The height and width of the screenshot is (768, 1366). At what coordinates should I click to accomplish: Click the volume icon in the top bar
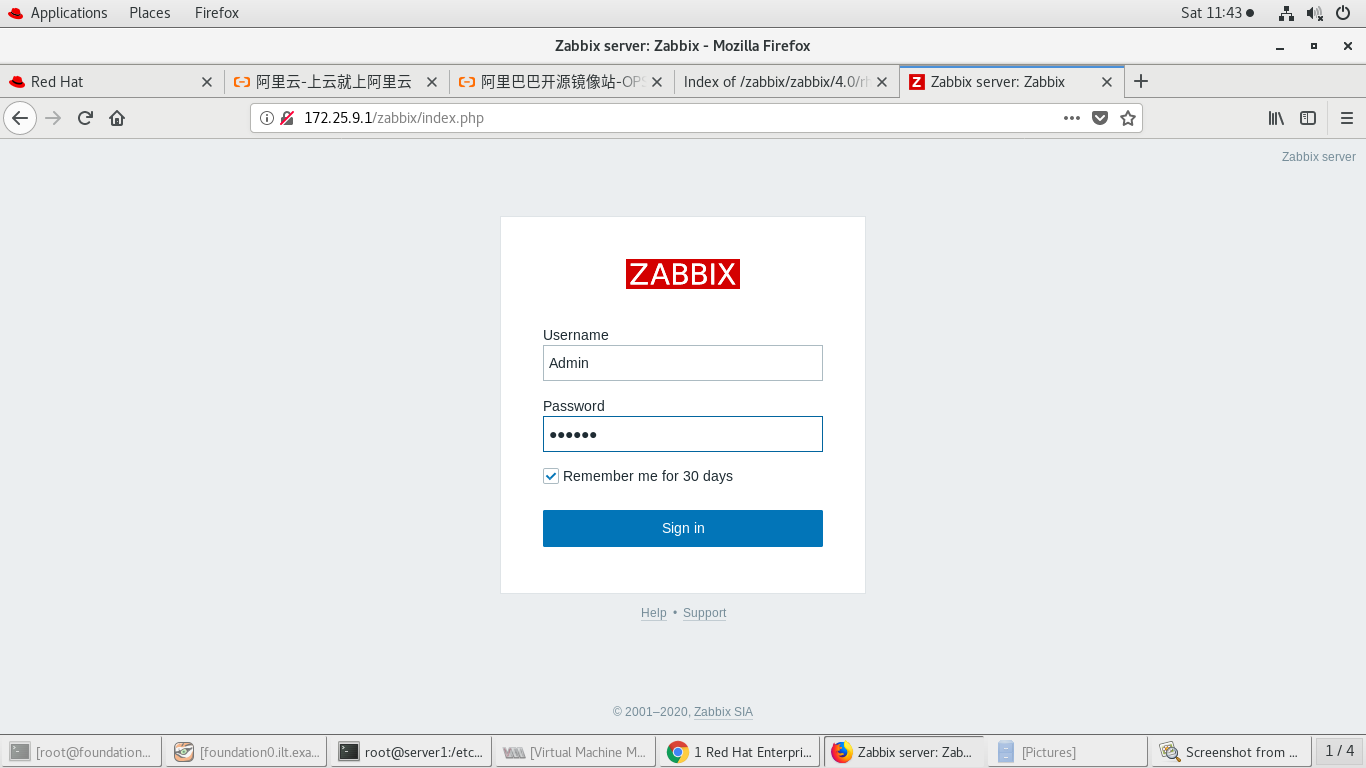point(1311,12)
